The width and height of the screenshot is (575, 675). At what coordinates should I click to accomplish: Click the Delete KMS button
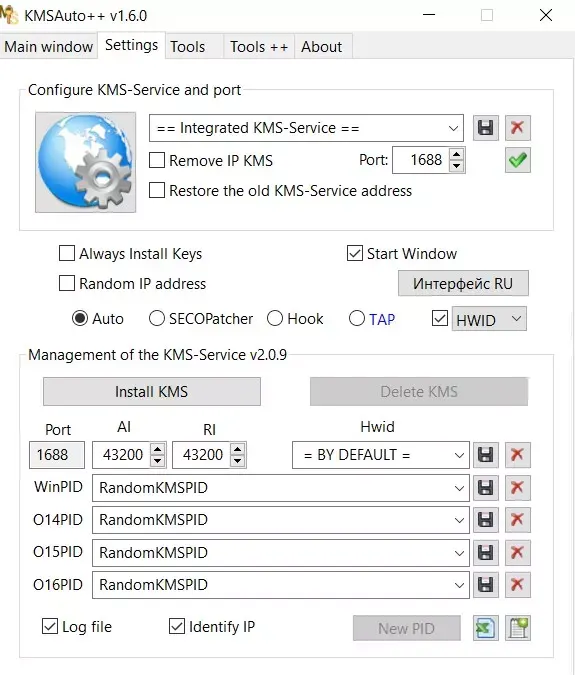pyautogui.click(x=419, y=392)
